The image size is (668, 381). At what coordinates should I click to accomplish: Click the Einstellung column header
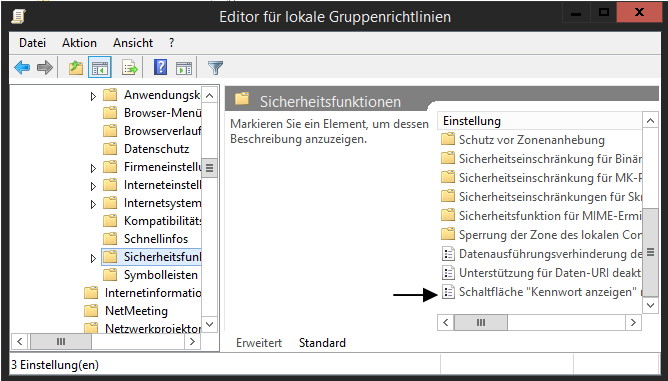pos(539,121)
